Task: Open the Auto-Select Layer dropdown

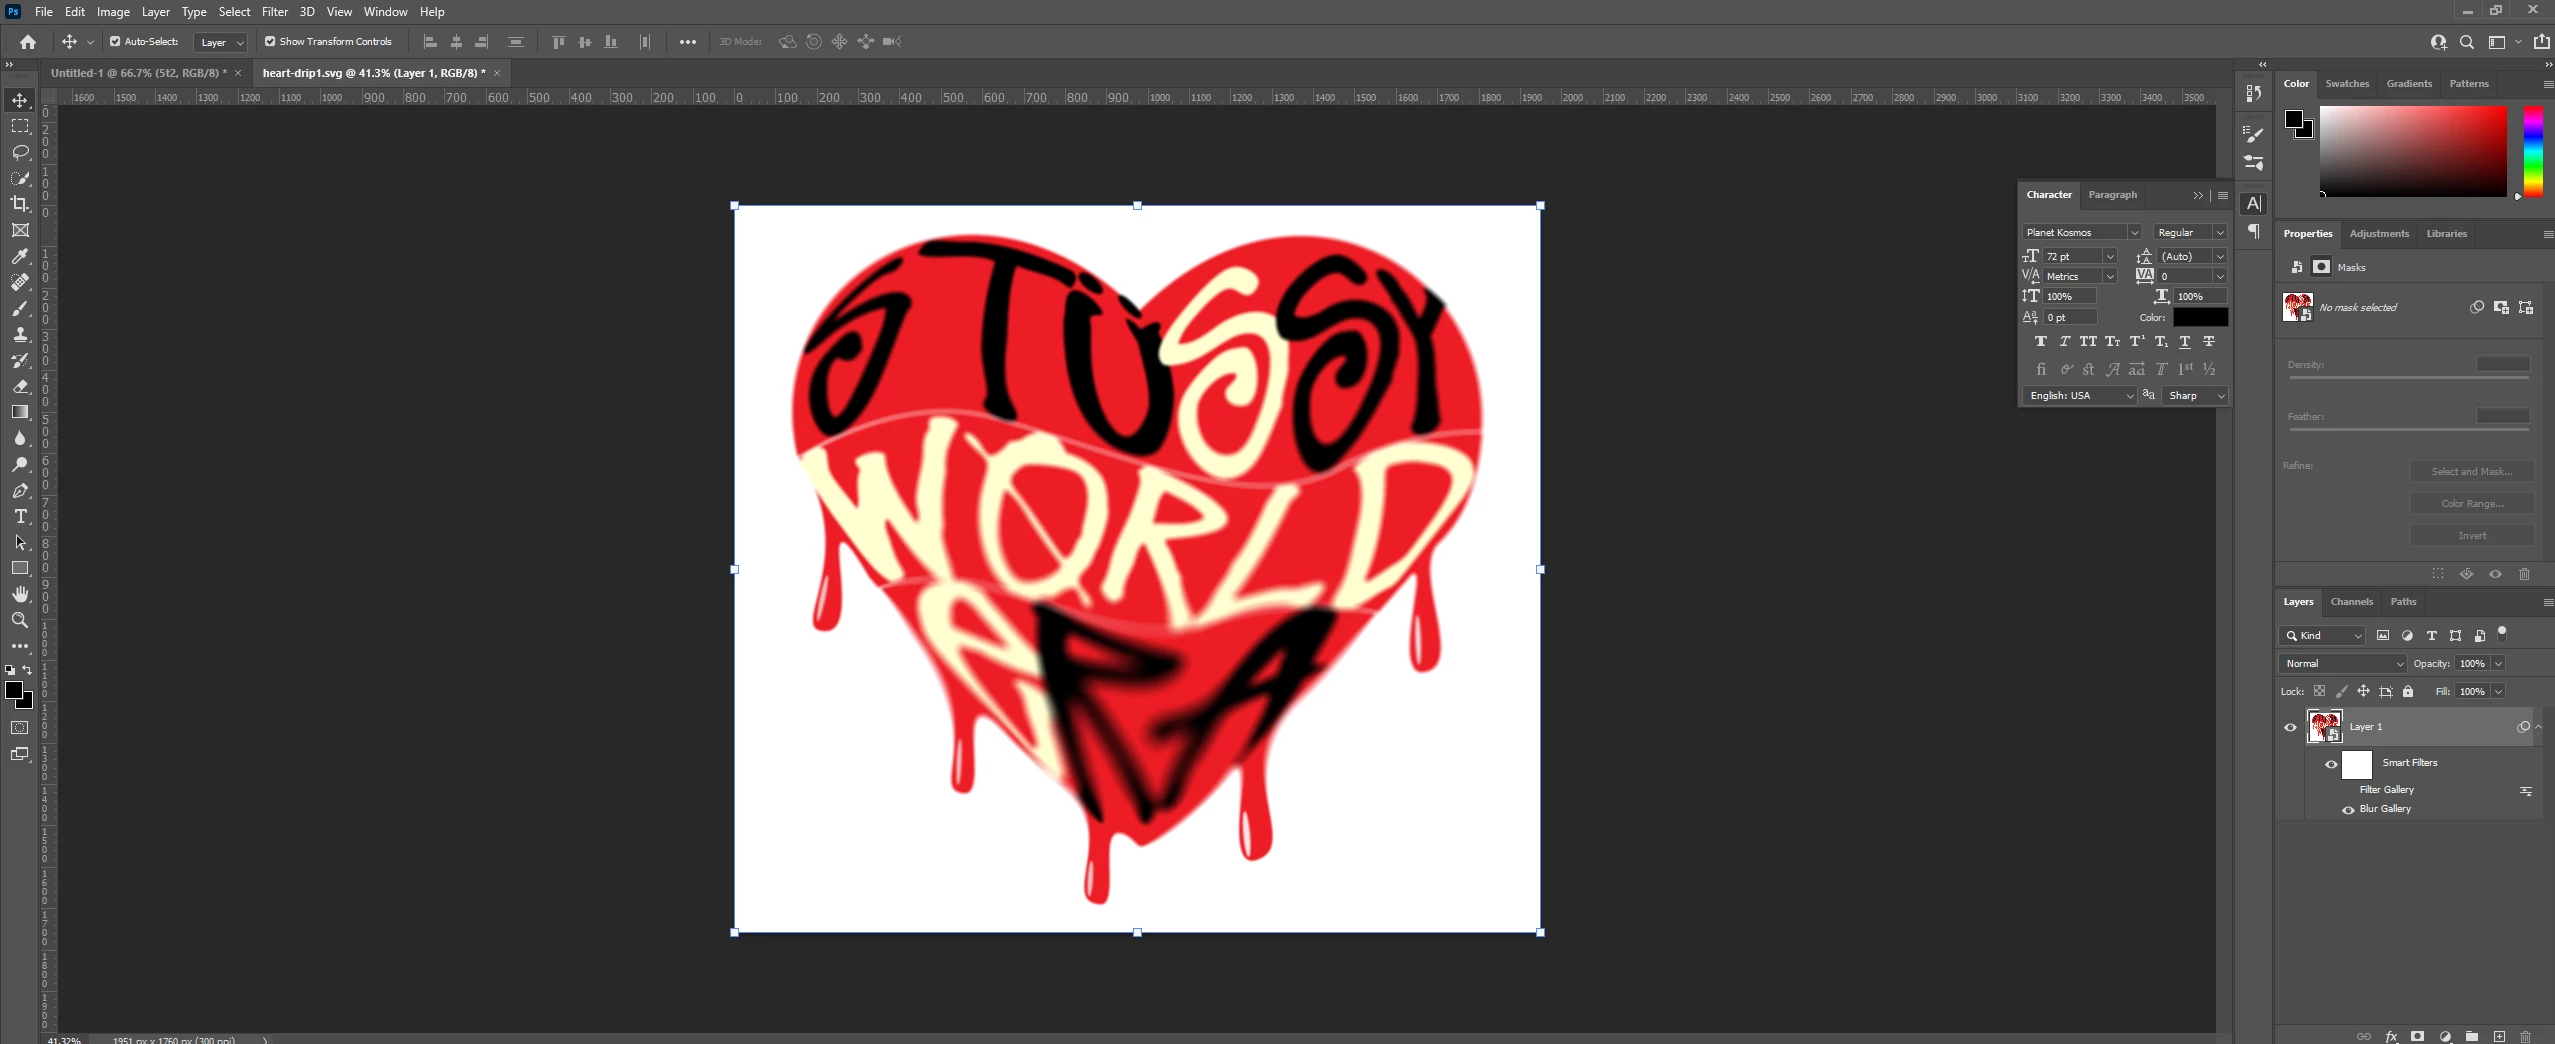Action: (x=221, y=42)
